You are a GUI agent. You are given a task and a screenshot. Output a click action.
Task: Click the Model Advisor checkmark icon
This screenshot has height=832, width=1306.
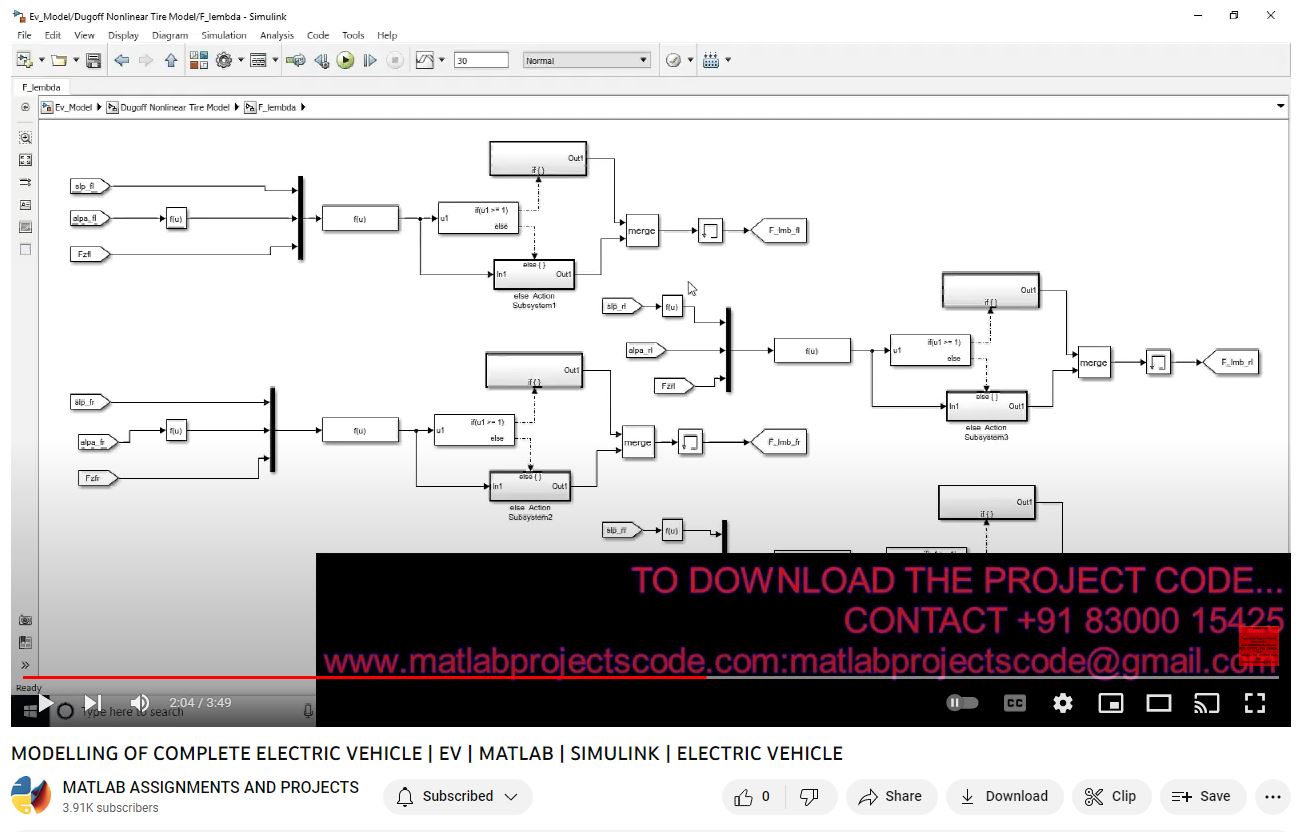pos(673,61)
